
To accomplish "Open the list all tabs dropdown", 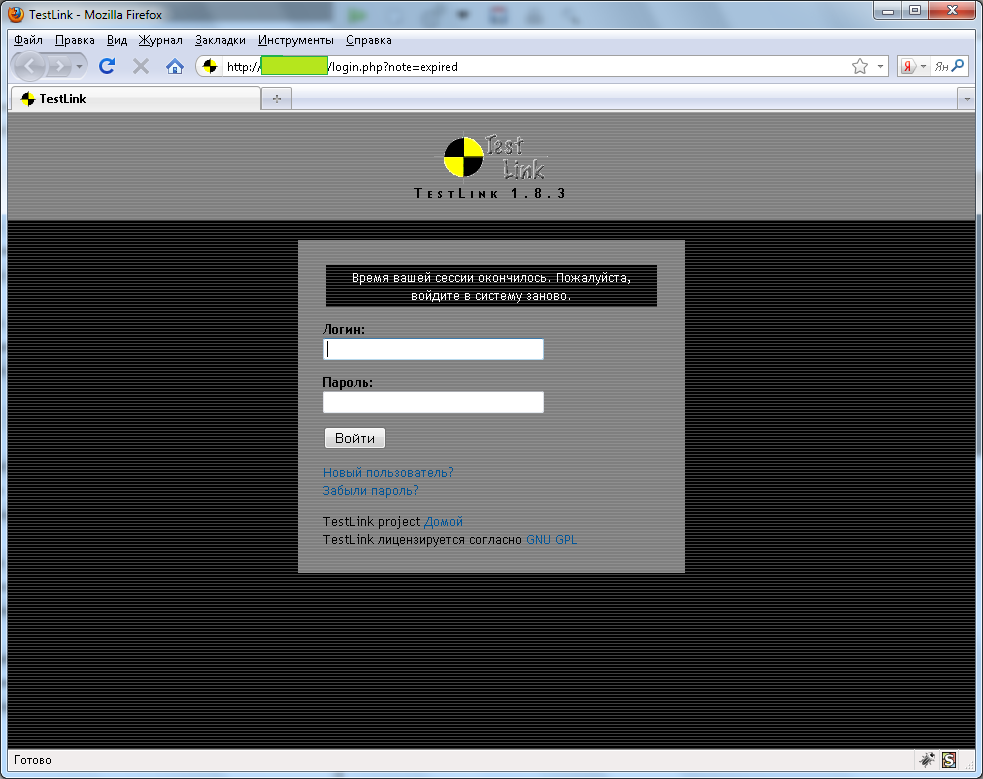I will [x=967, y=99].
